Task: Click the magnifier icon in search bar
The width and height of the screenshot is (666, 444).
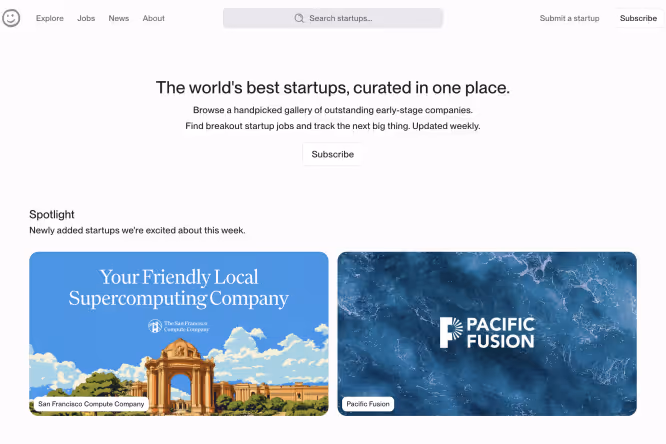Action: (299, 18)
